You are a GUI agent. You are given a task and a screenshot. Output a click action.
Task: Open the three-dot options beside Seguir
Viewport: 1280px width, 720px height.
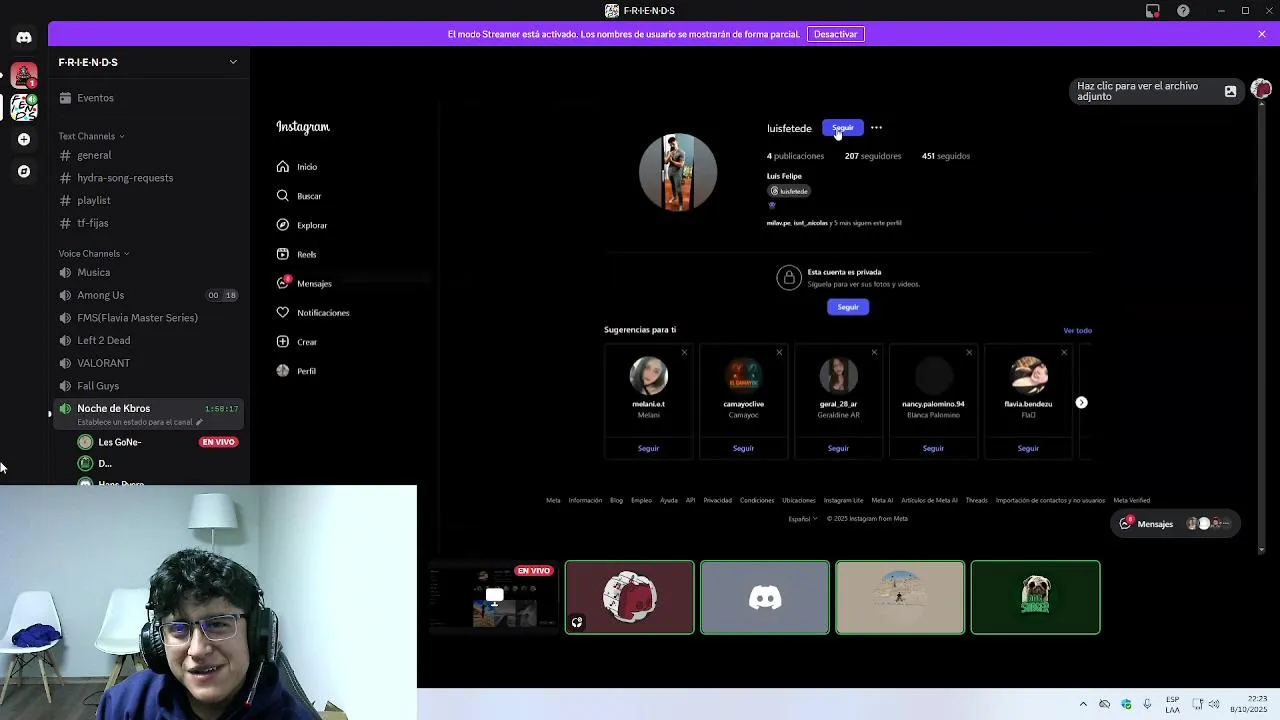tap(876, 128)
